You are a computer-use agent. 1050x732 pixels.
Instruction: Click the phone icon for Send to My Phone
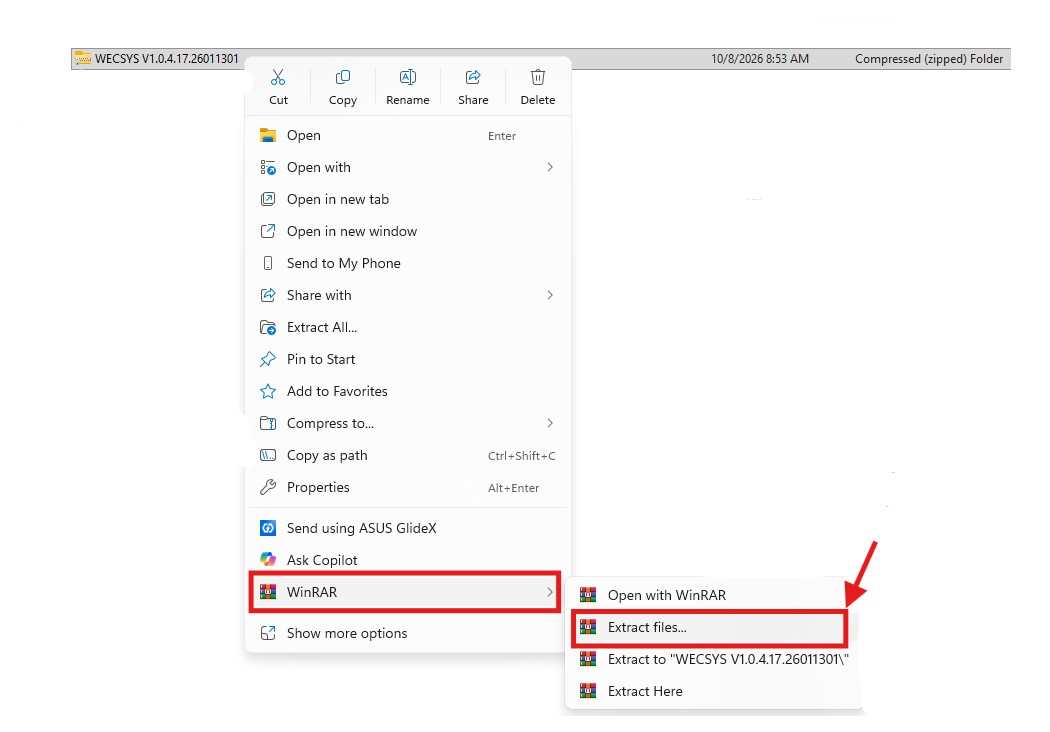[x=268, y=263]
